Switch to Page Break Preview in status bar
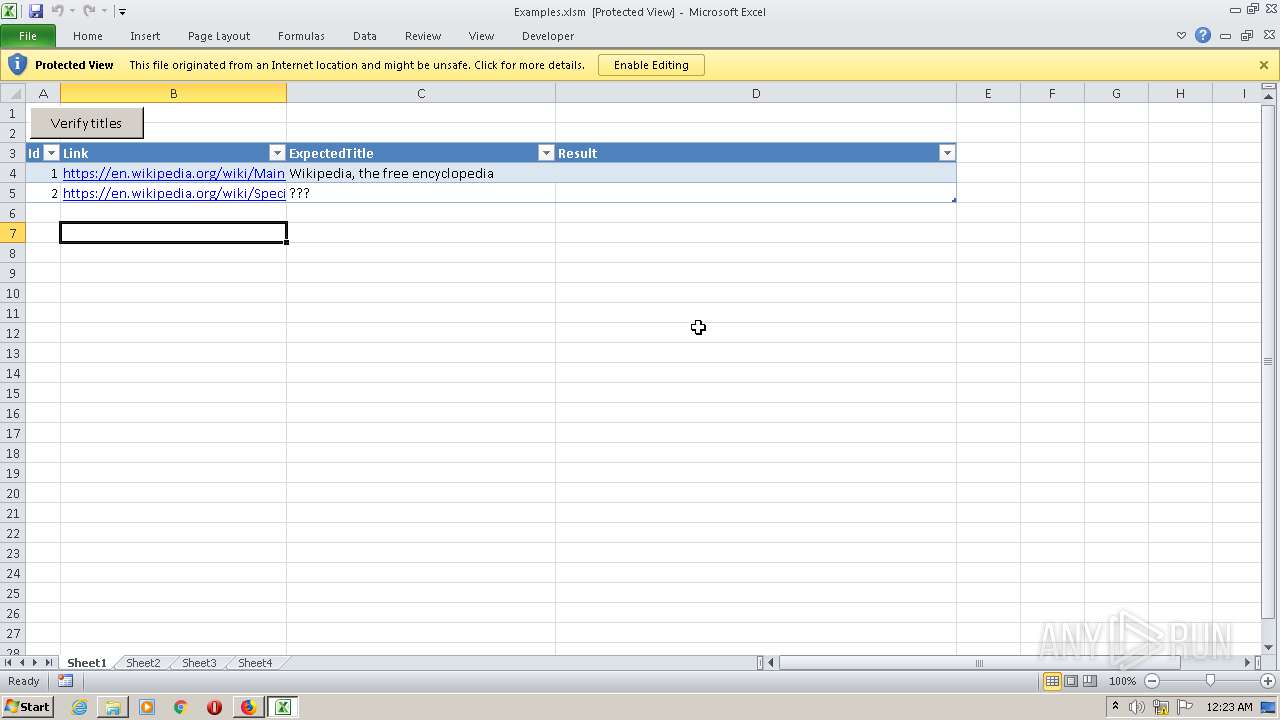 1090,681
